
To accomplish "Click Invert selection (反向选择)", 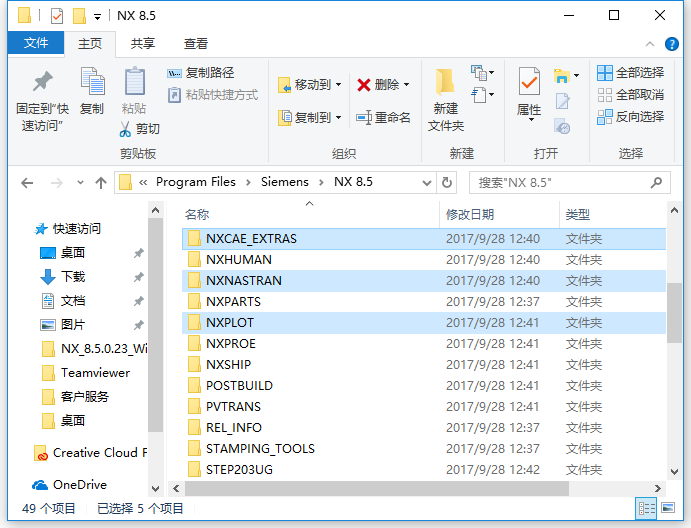I will (630, 117).
